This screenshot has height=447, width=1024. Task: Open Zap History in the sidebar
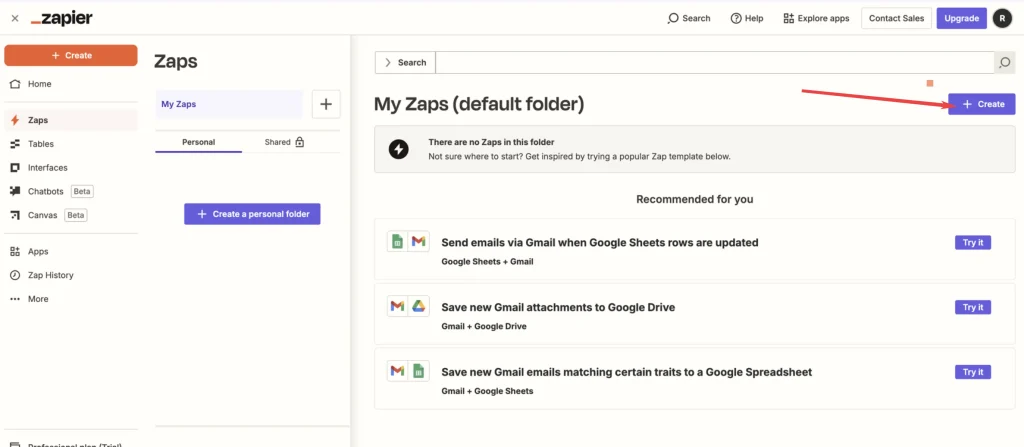71,275
